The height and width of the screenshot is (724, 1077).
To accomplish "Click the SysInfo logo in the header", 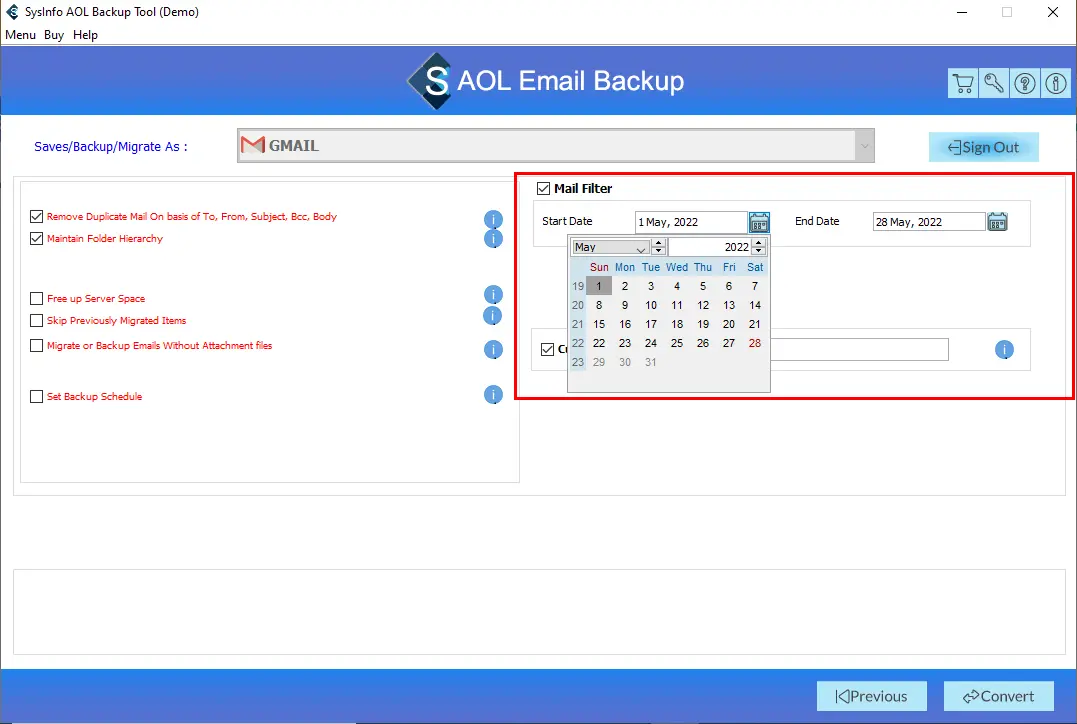I will [x=430, y=81].
